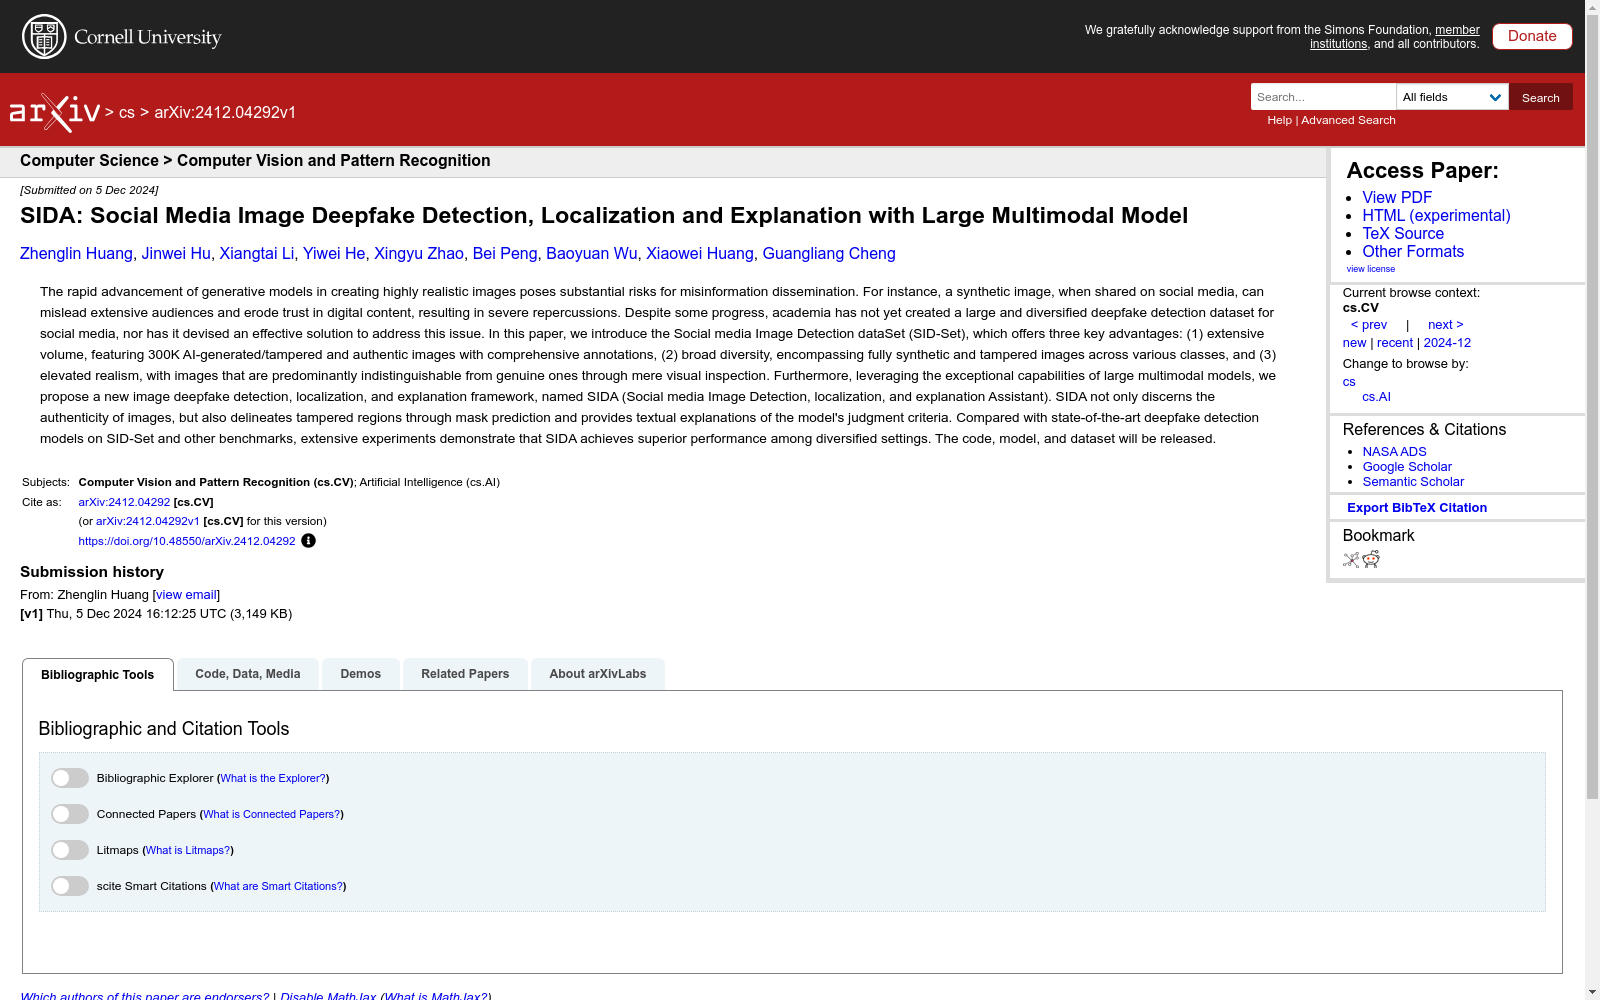Screen dimensions: 1600x1000
Task: Click the cs breadcrumb link
Action: coord(127,113)
